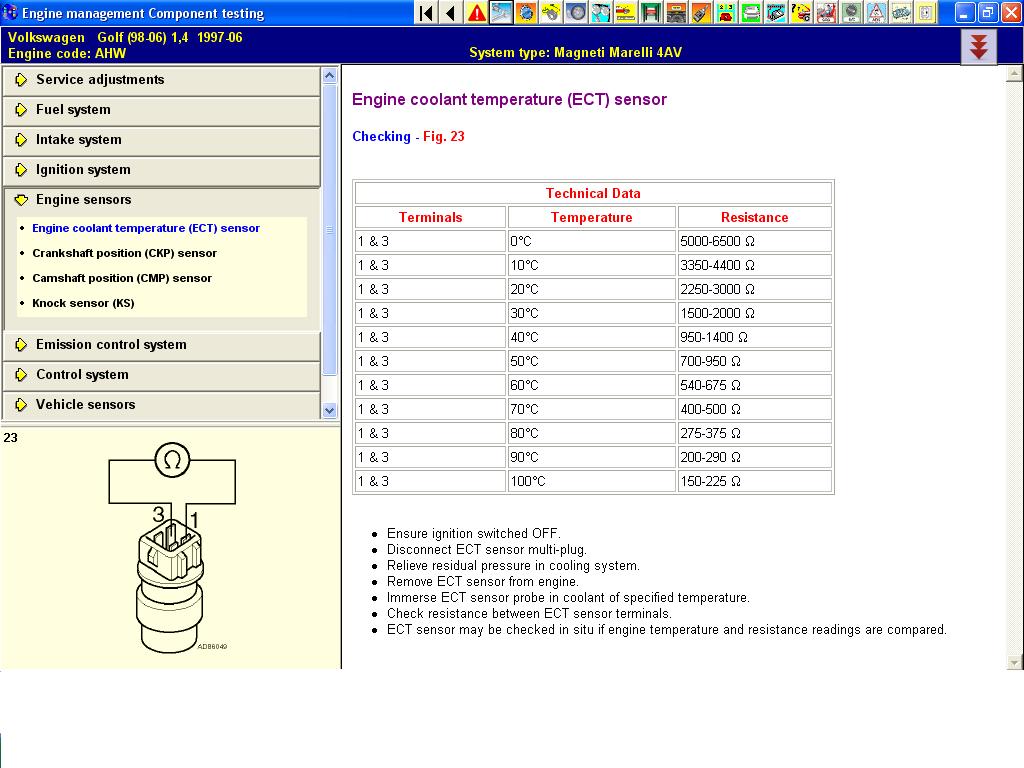Open the key remote toolbar icon

point(701,13)
